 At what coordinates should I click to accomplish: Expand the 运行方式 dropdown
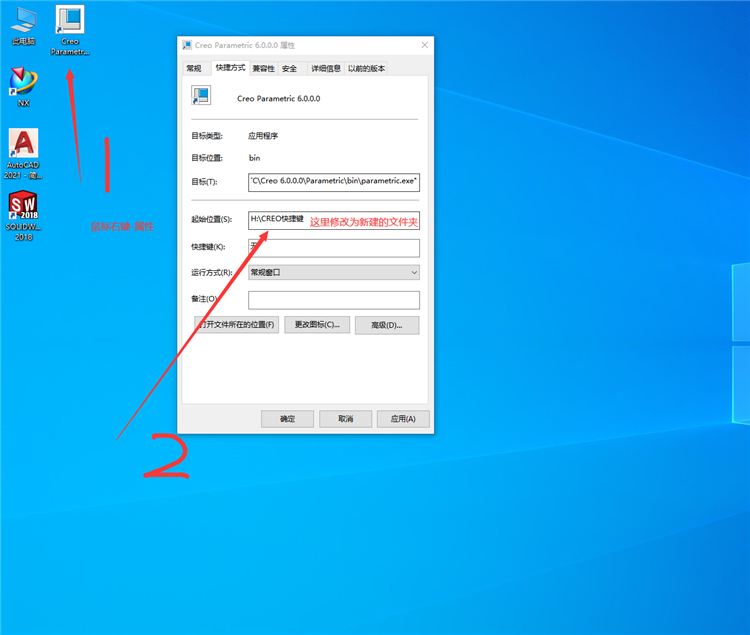(334, 272)
